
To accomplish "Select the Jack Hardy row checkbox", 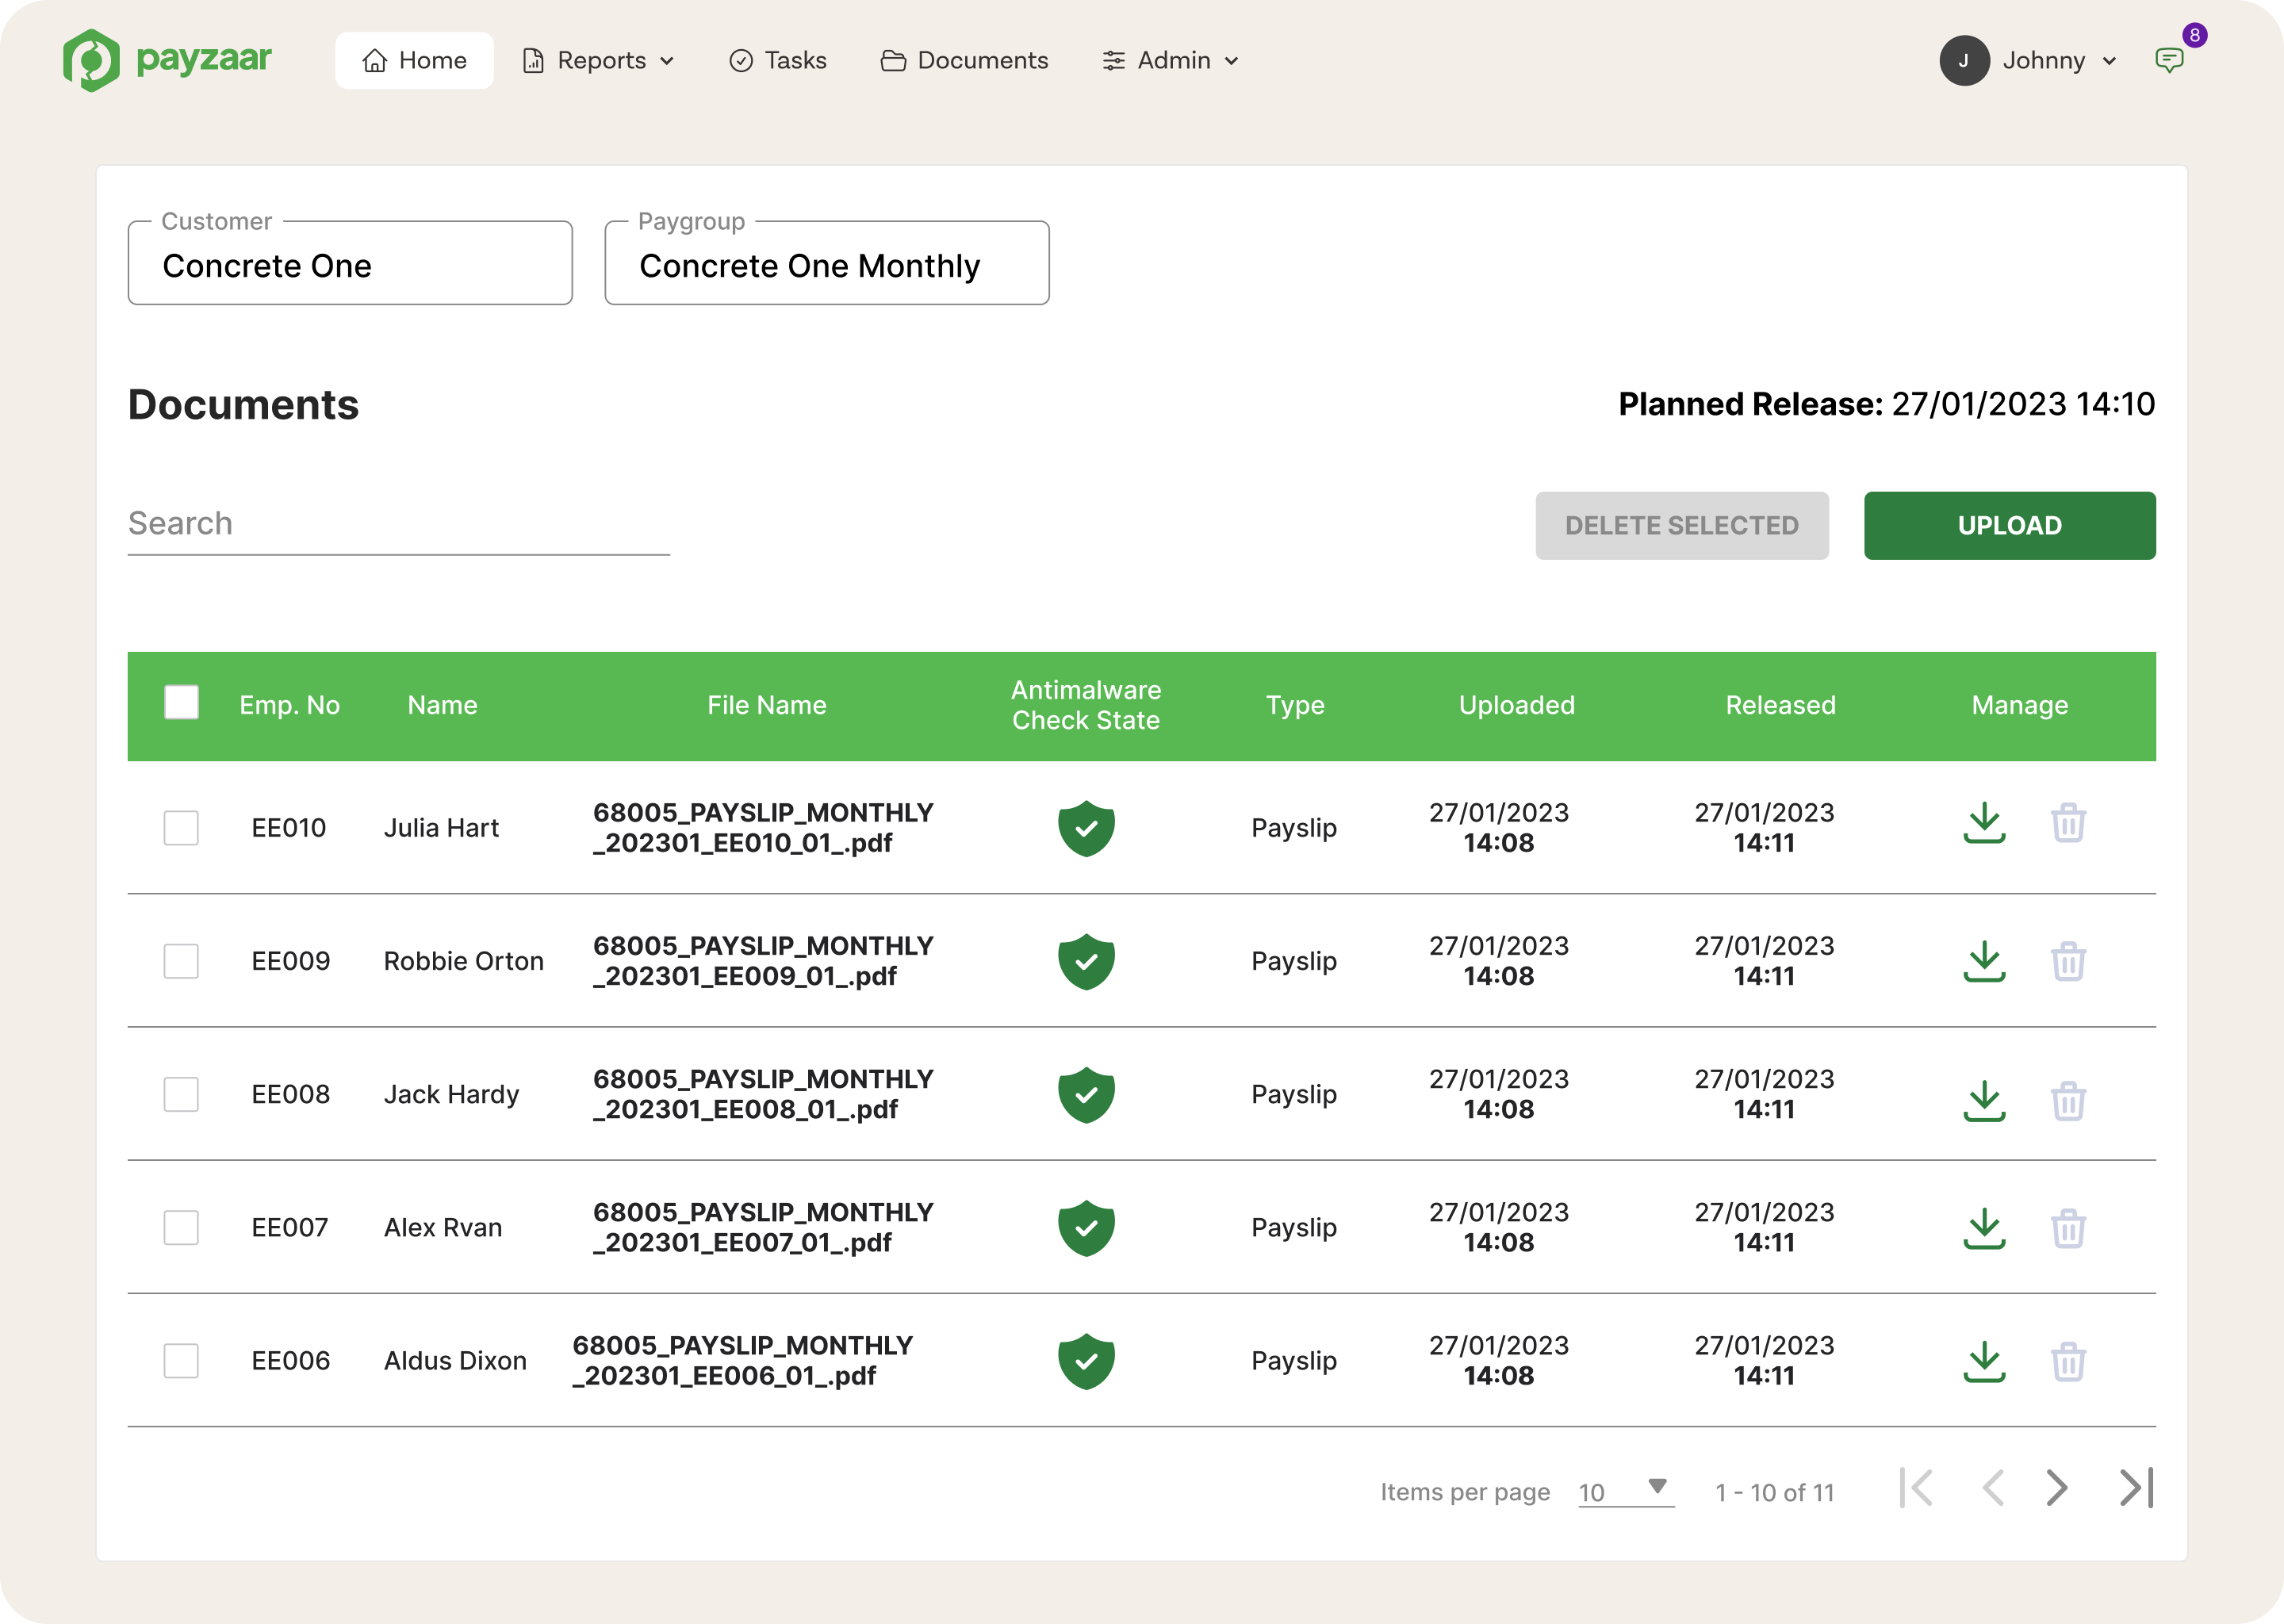I will (181, 1094).
